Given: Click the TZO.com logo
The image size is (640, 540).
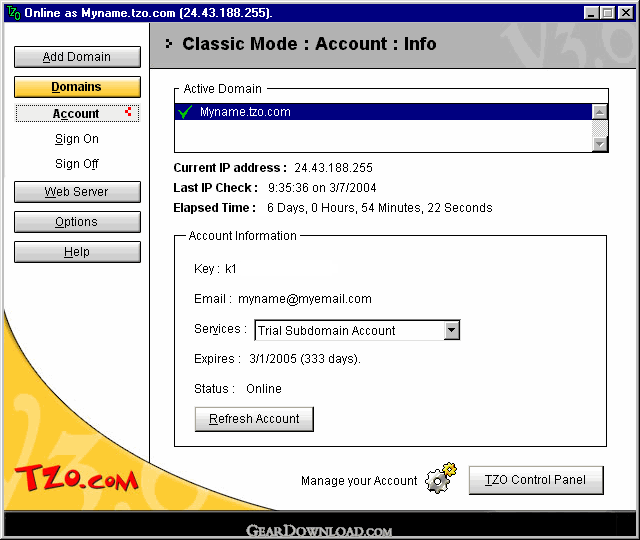Looking at the screenshot, I should point(76,478).
